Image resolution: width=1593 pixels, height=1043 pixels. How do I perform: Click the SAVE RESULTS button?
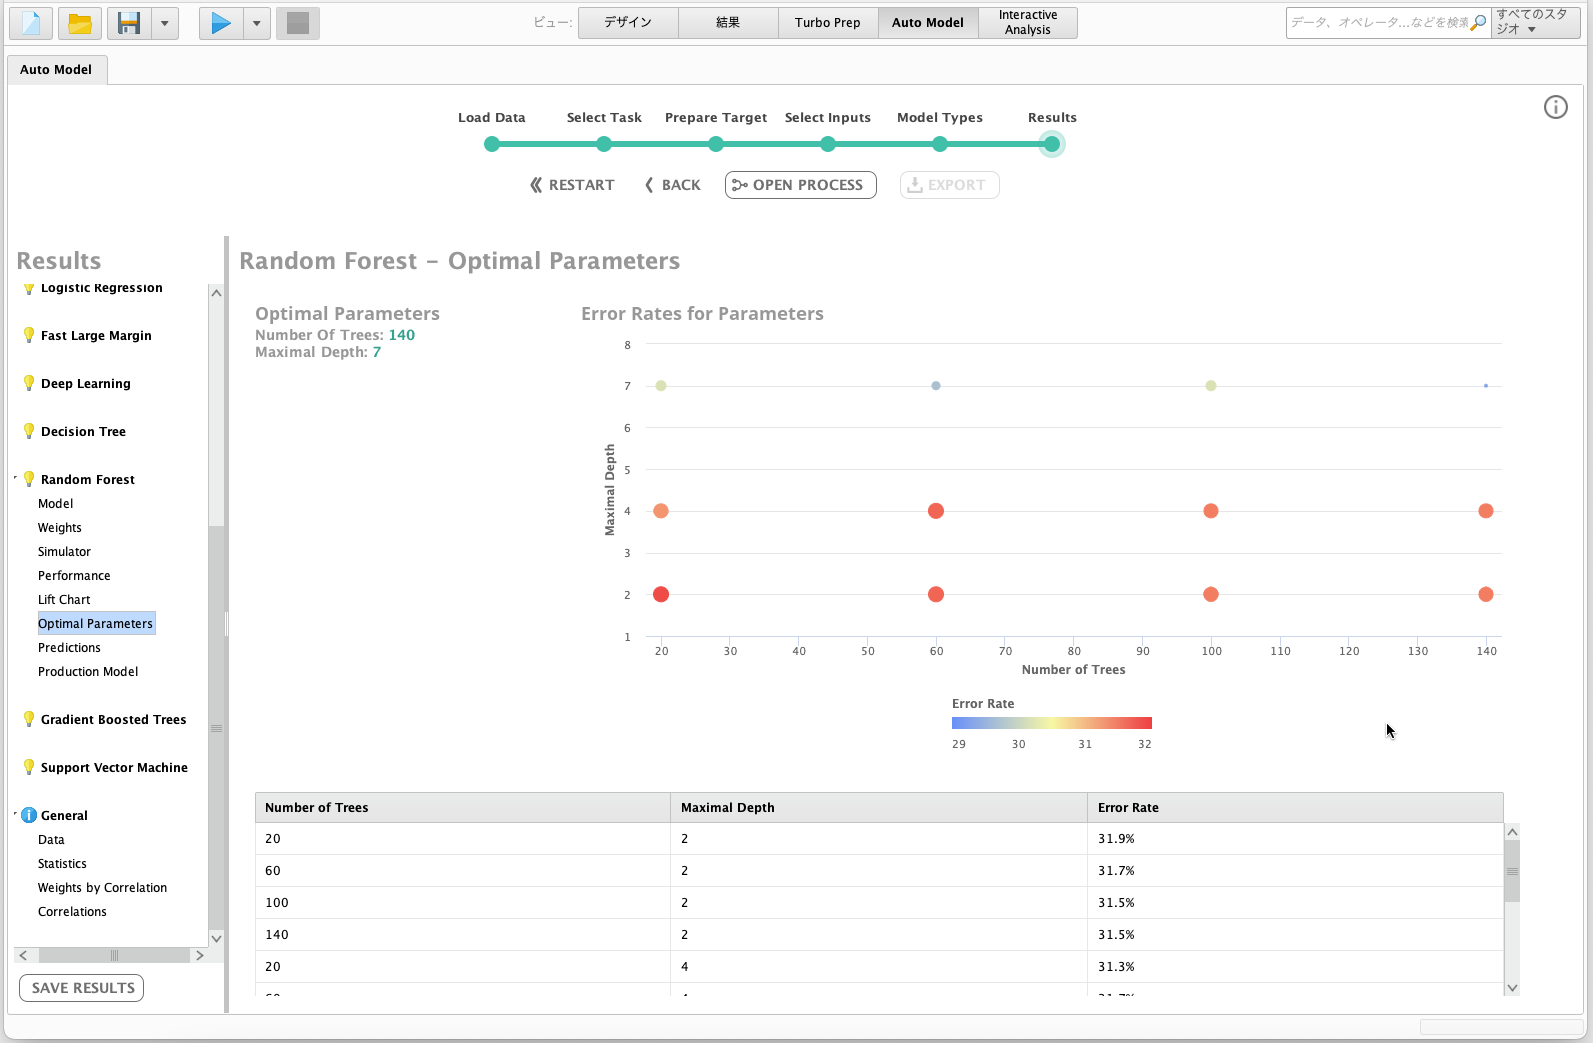pos(82,988)
